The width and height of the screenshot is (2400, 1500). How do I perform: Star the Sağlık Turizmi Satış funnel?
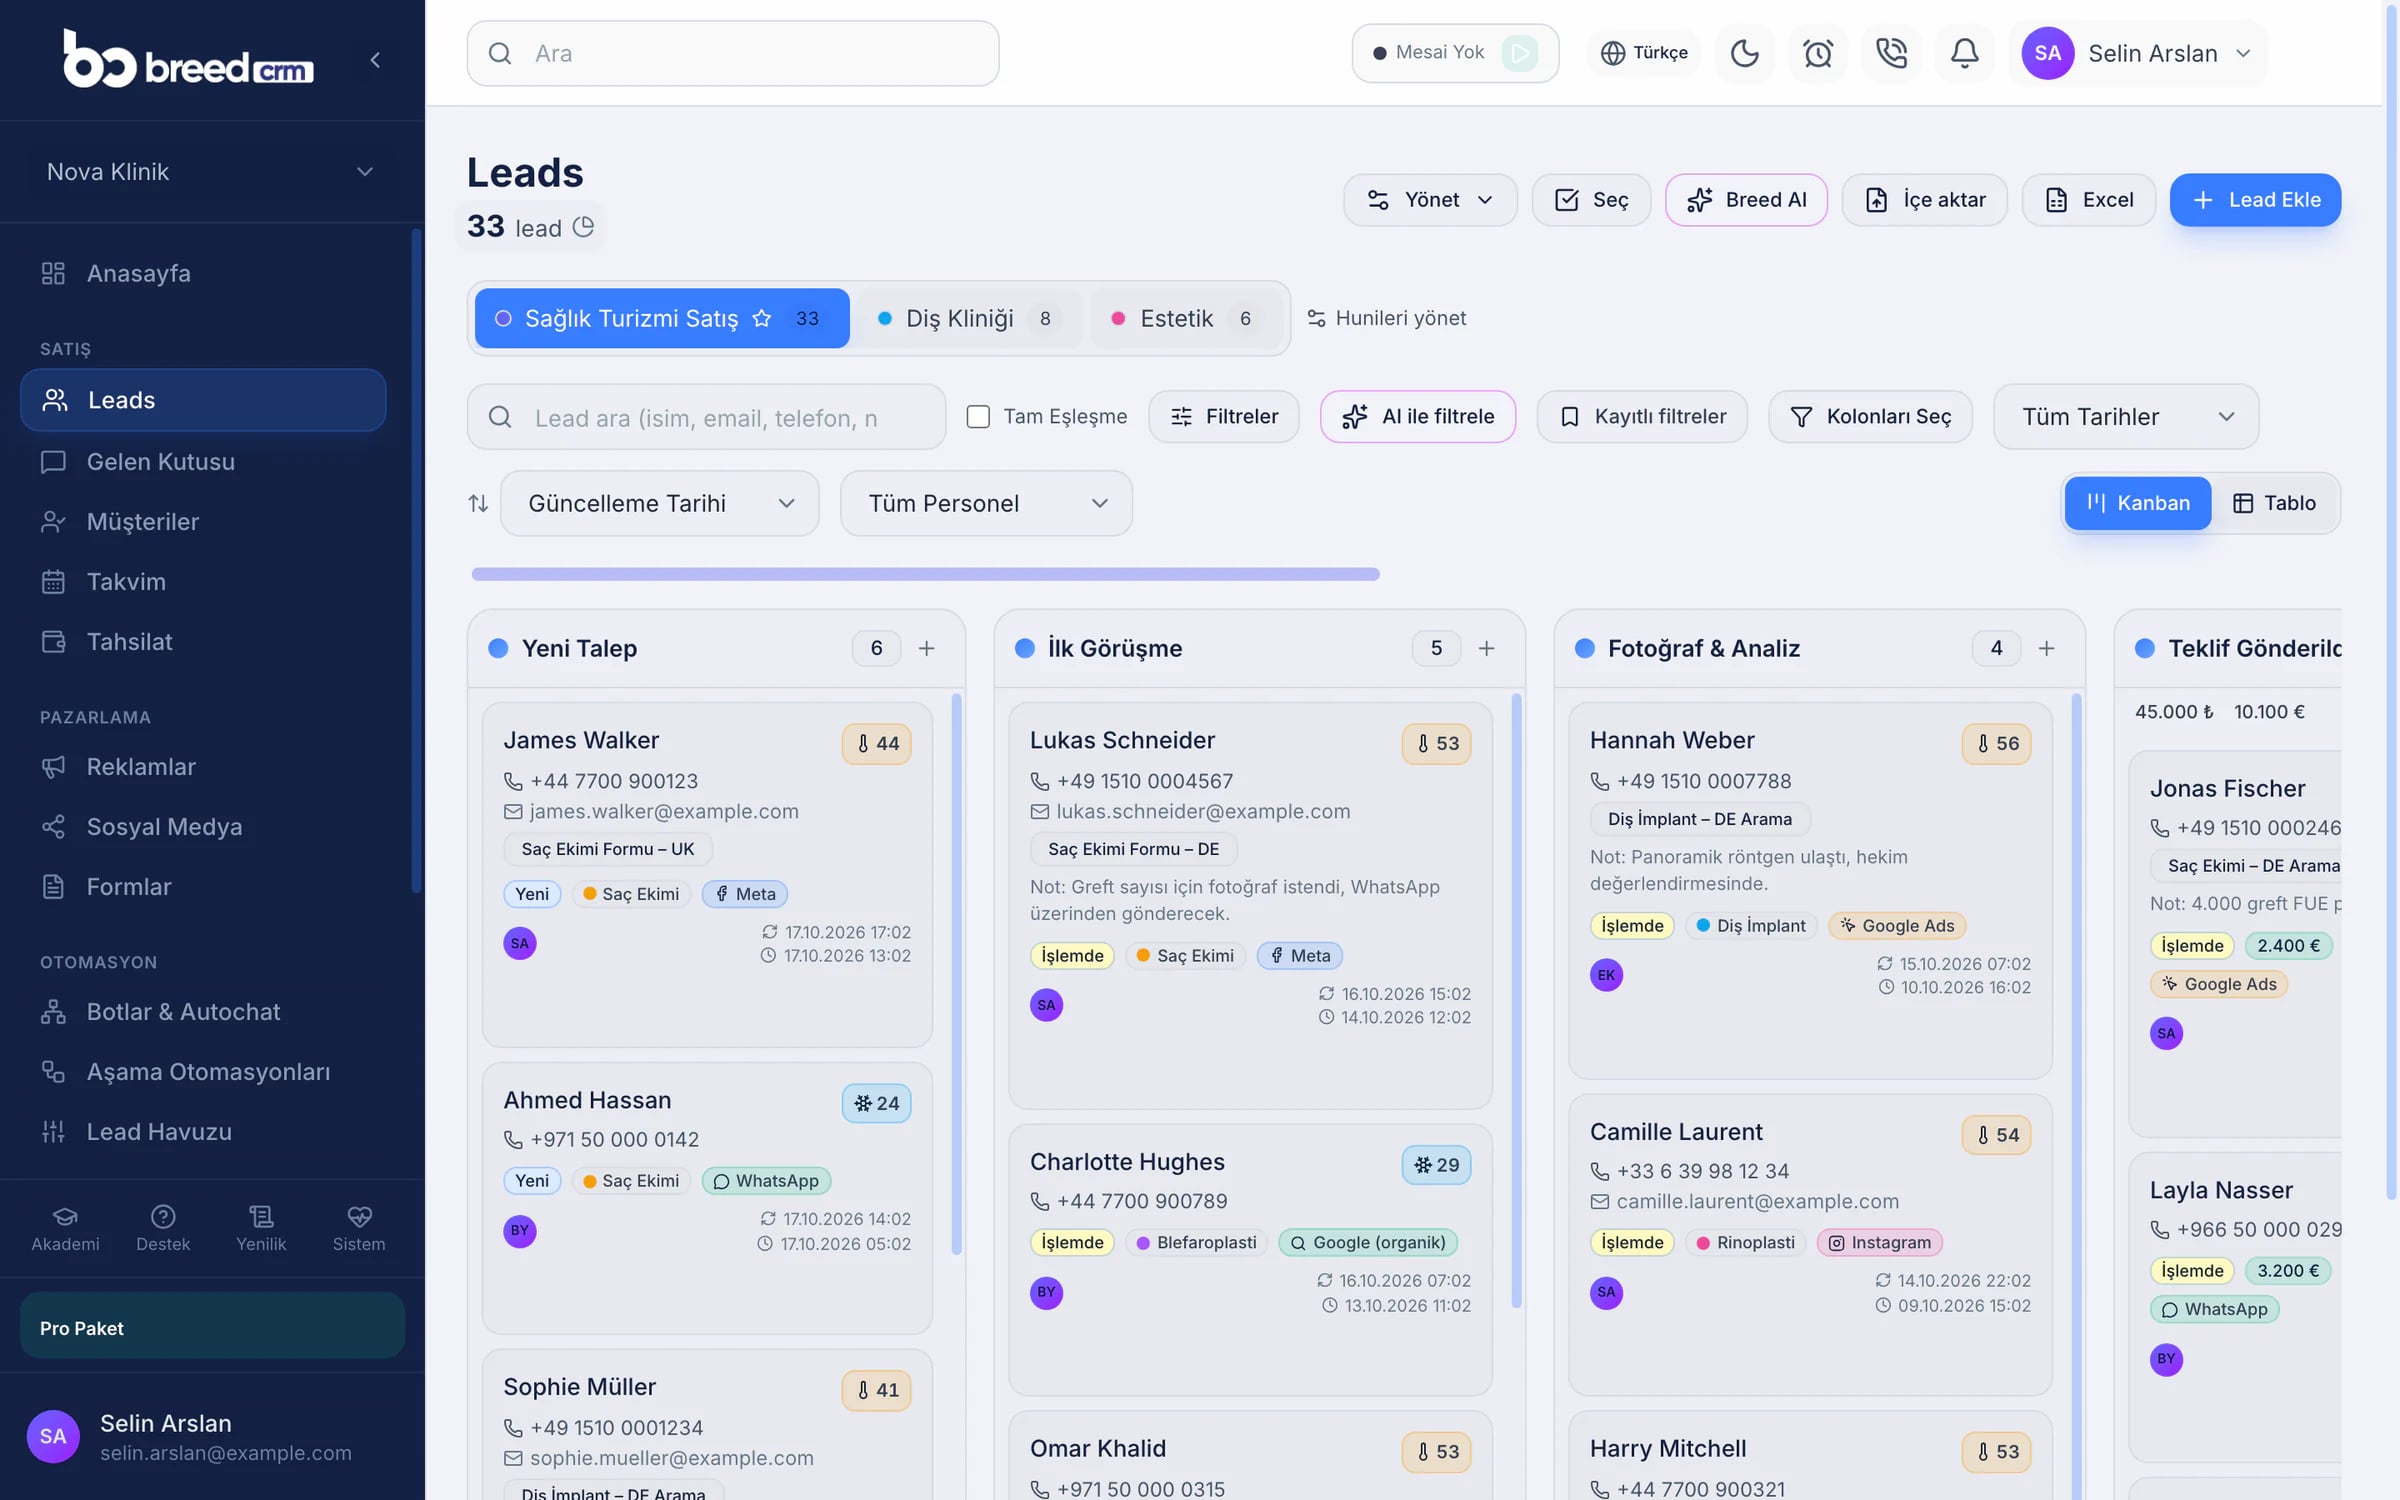762,318
